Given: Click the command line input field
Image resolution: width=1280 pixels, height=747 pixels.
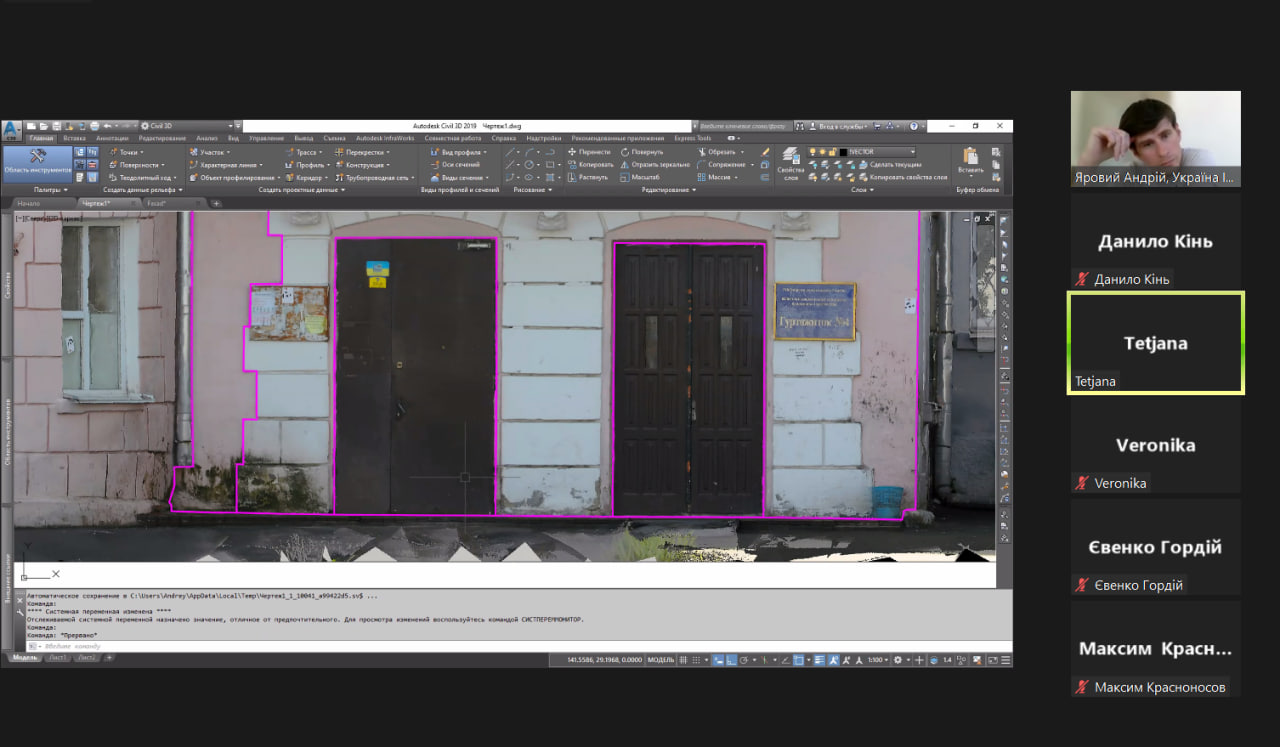Looking at the screenshot, I should pos(300,646).
